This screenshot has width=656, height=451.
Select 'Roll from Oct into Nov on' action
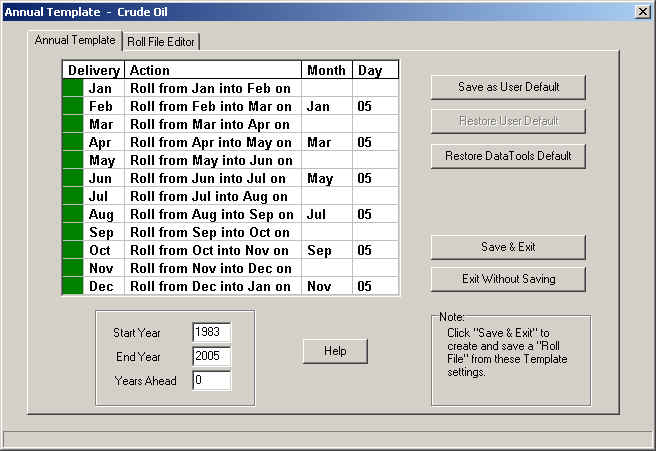pos(213,250)
